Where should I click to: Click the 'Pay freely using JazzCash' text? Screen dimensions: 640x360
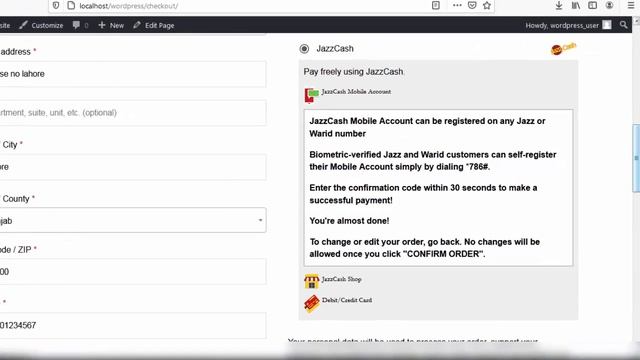353,71
